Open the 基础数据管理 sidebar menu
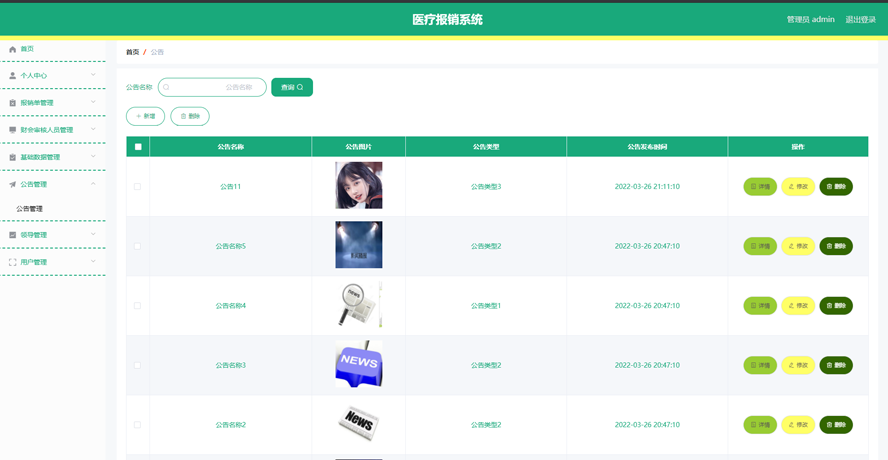The height and width of the screenshot is (460, 888). (53, 157)
